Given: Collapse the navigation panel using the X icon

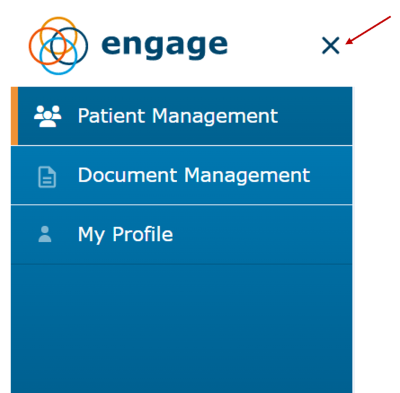Looking at the screenshot, I should 331,46.
